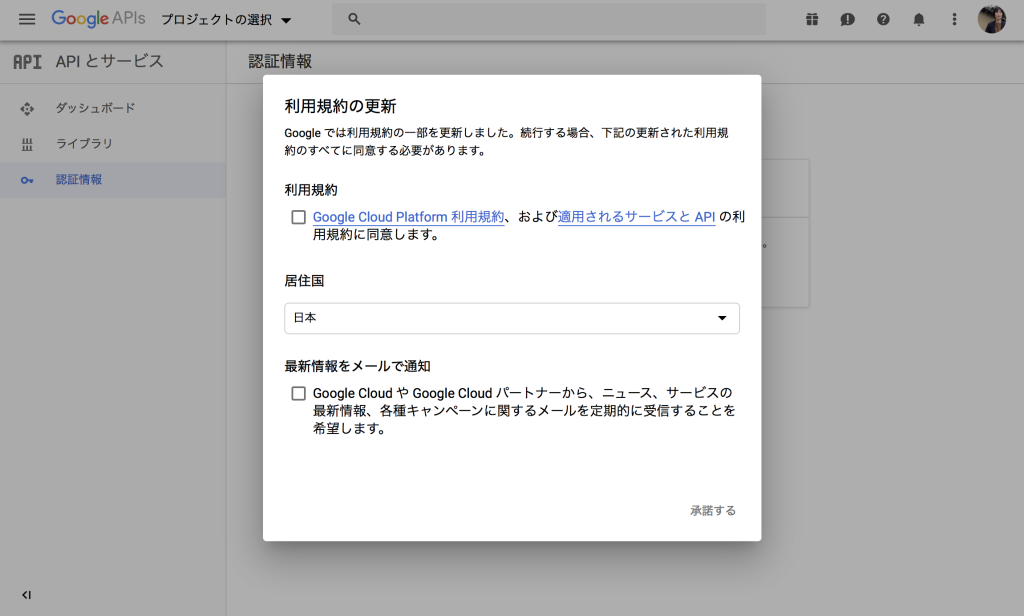Open the user account avatar
1024x616 pixels.
991,19
